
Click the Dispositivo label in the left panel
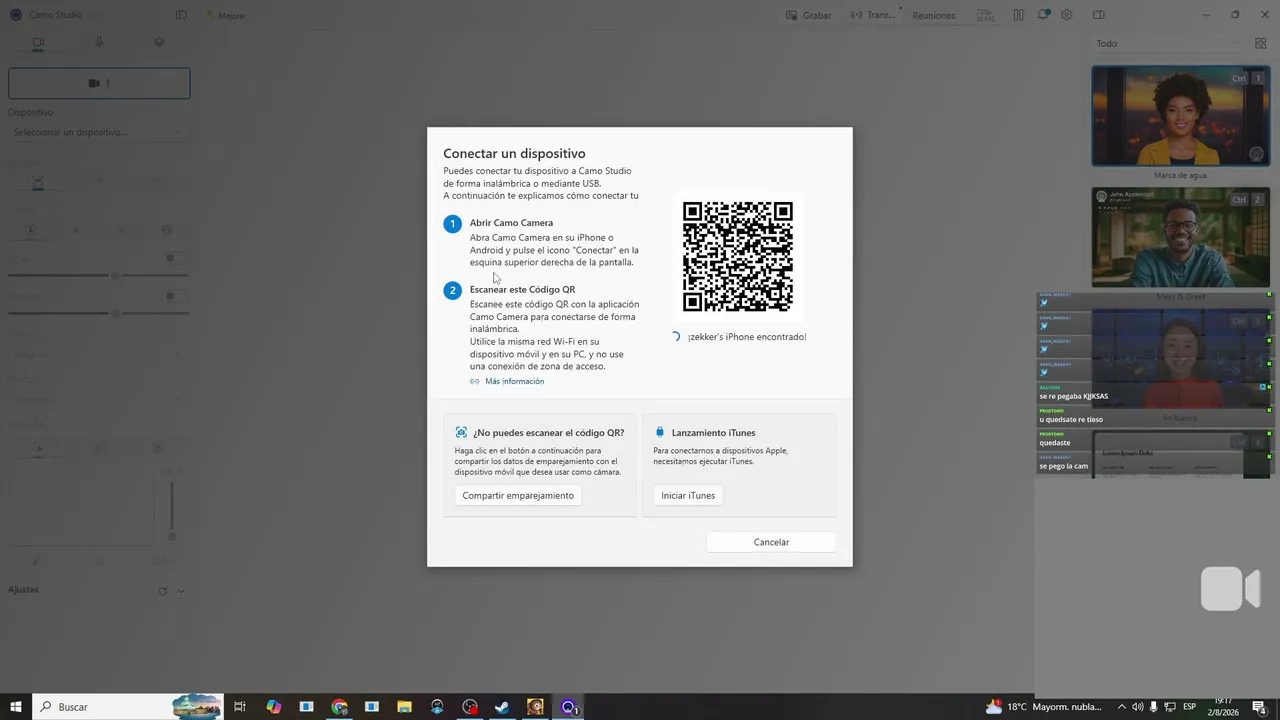pyautogui.click(x=31, y=112)
